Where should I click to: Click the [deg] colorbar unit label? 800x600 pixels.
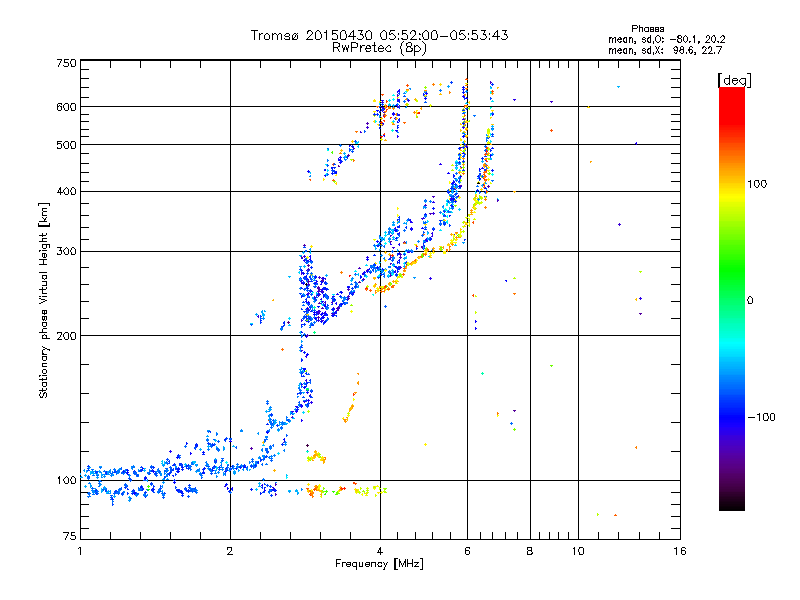734,80
